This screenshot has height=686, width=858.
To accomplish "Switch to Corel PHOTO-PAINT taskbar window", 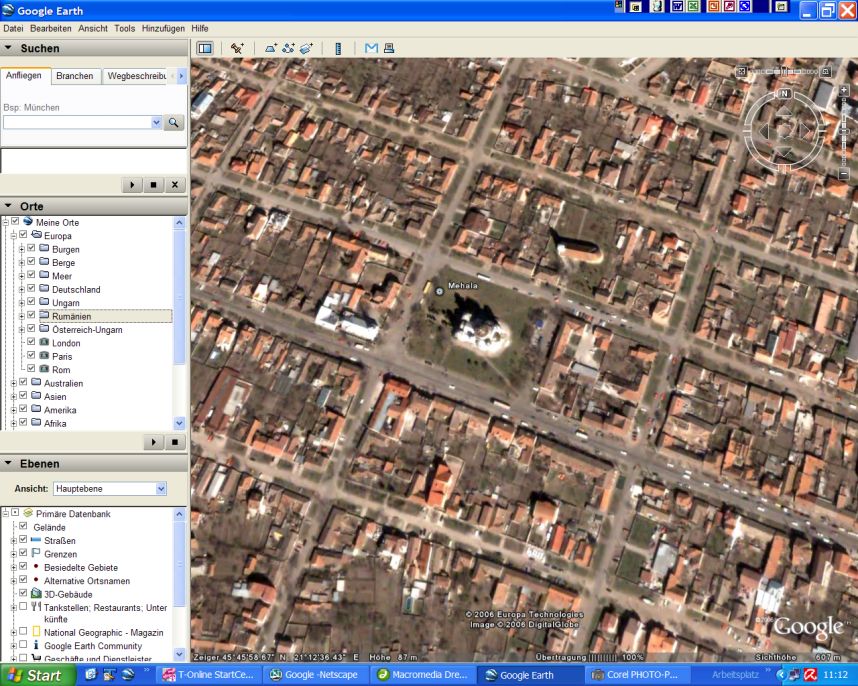I will tap(637, 675).
